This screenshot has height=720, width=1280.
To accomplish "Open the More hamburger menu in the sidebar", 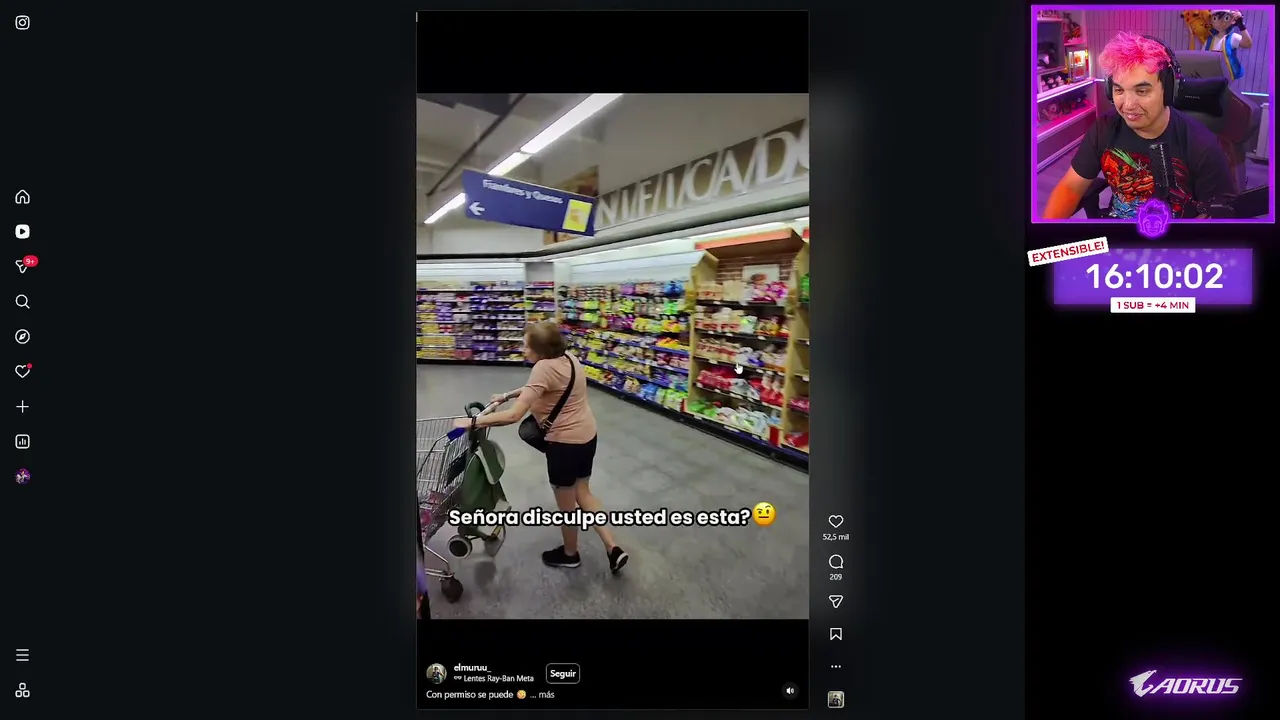I will [22, 655].
